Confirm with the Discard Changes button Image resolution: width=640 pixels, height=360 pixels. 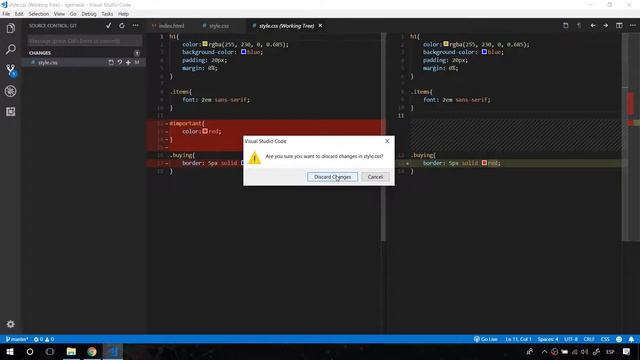(332, 177)
